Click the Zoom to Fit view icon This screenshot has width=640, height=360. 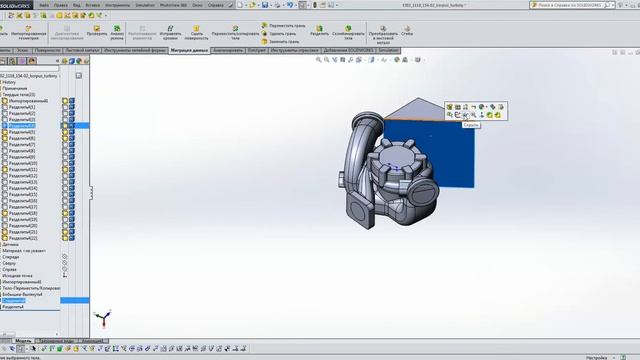coord(319,60)
